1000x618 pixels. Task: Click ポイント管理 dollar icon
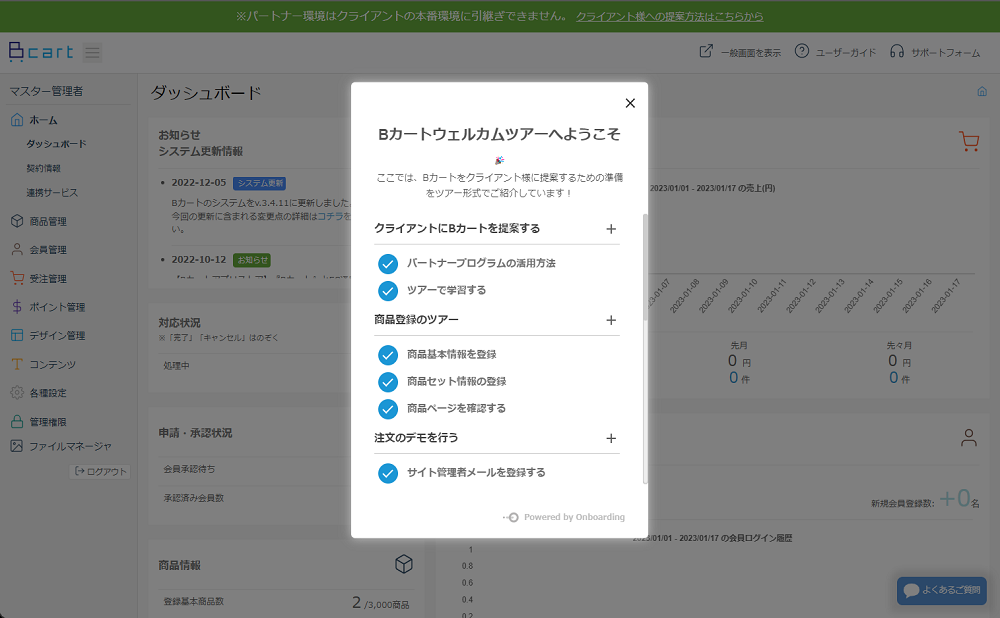point(17,307)
